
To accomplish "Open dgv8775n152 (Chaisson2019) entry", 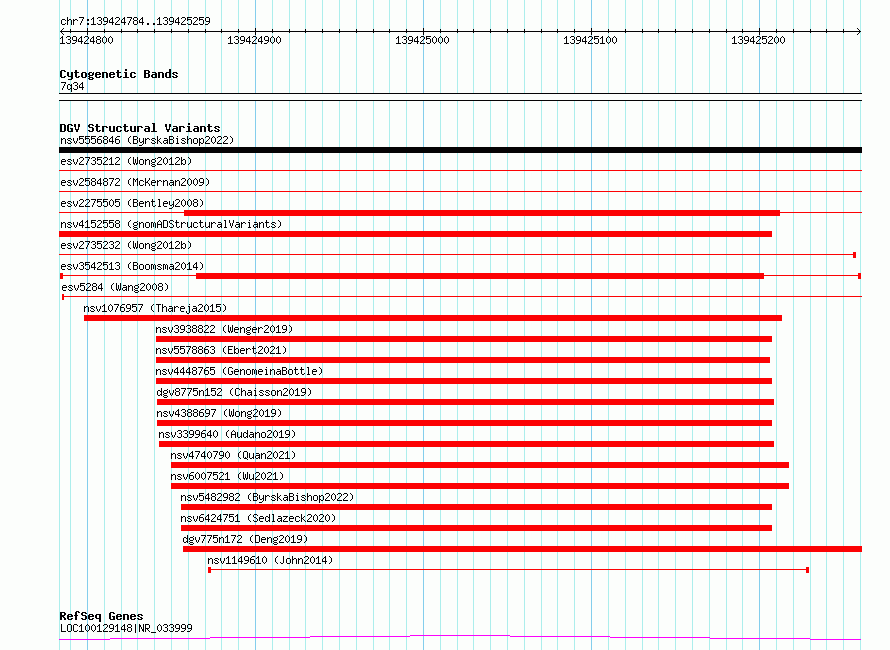I will [234, 392].
